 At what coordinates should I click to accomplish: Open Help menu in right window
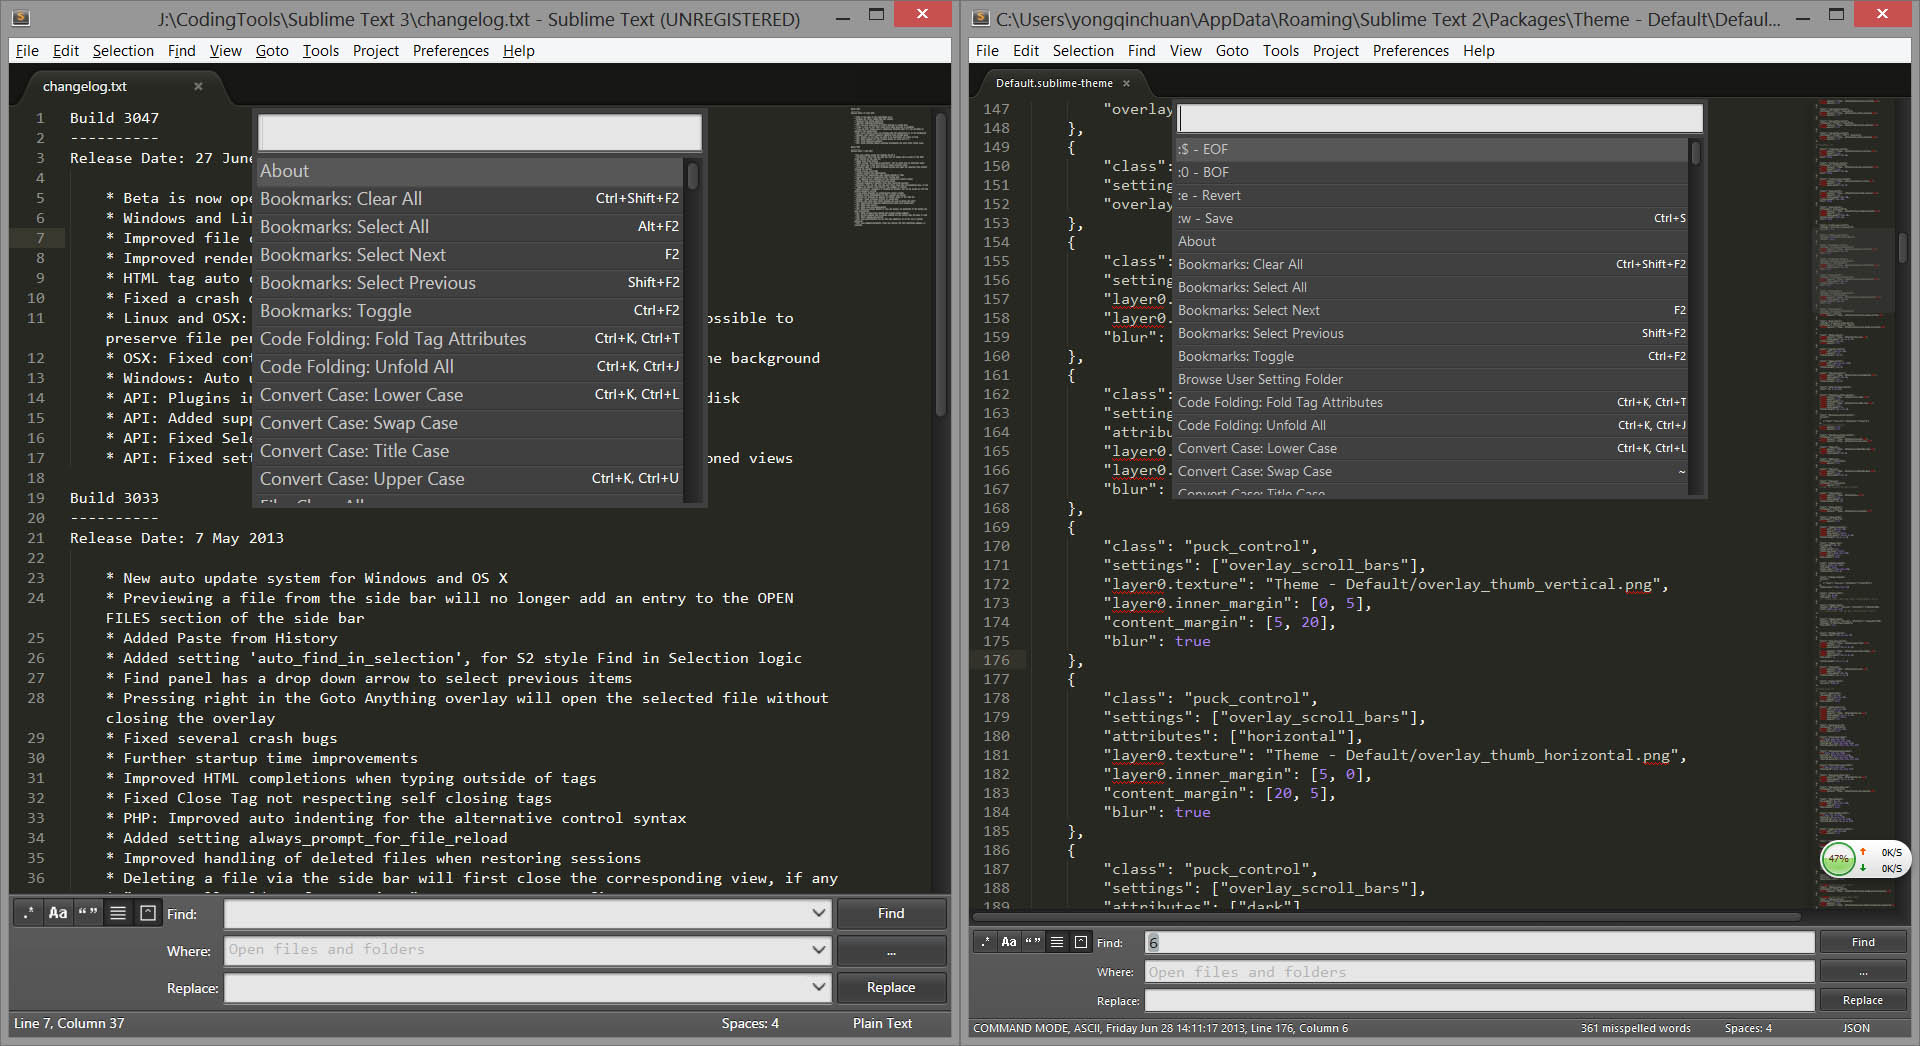(1479, 51)
